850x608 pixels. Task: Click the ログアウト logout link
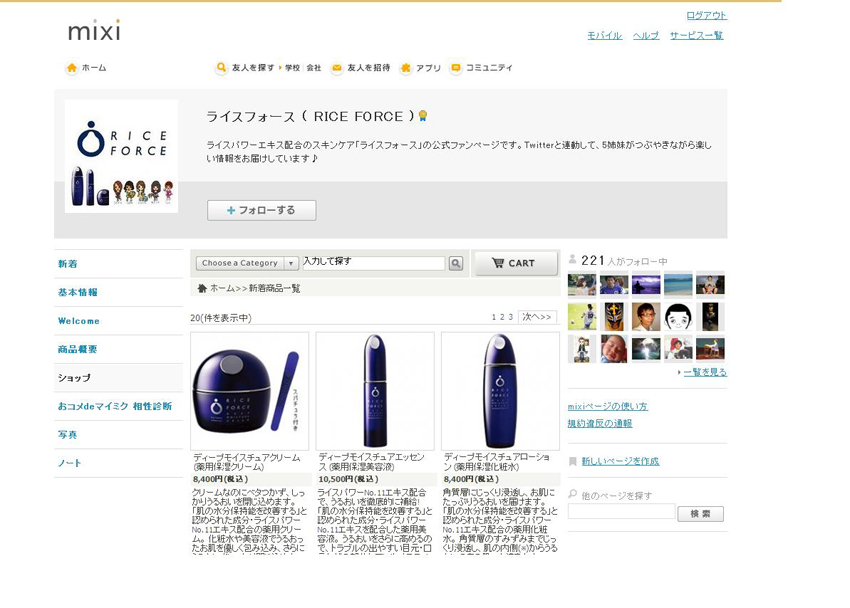point(706,15)
